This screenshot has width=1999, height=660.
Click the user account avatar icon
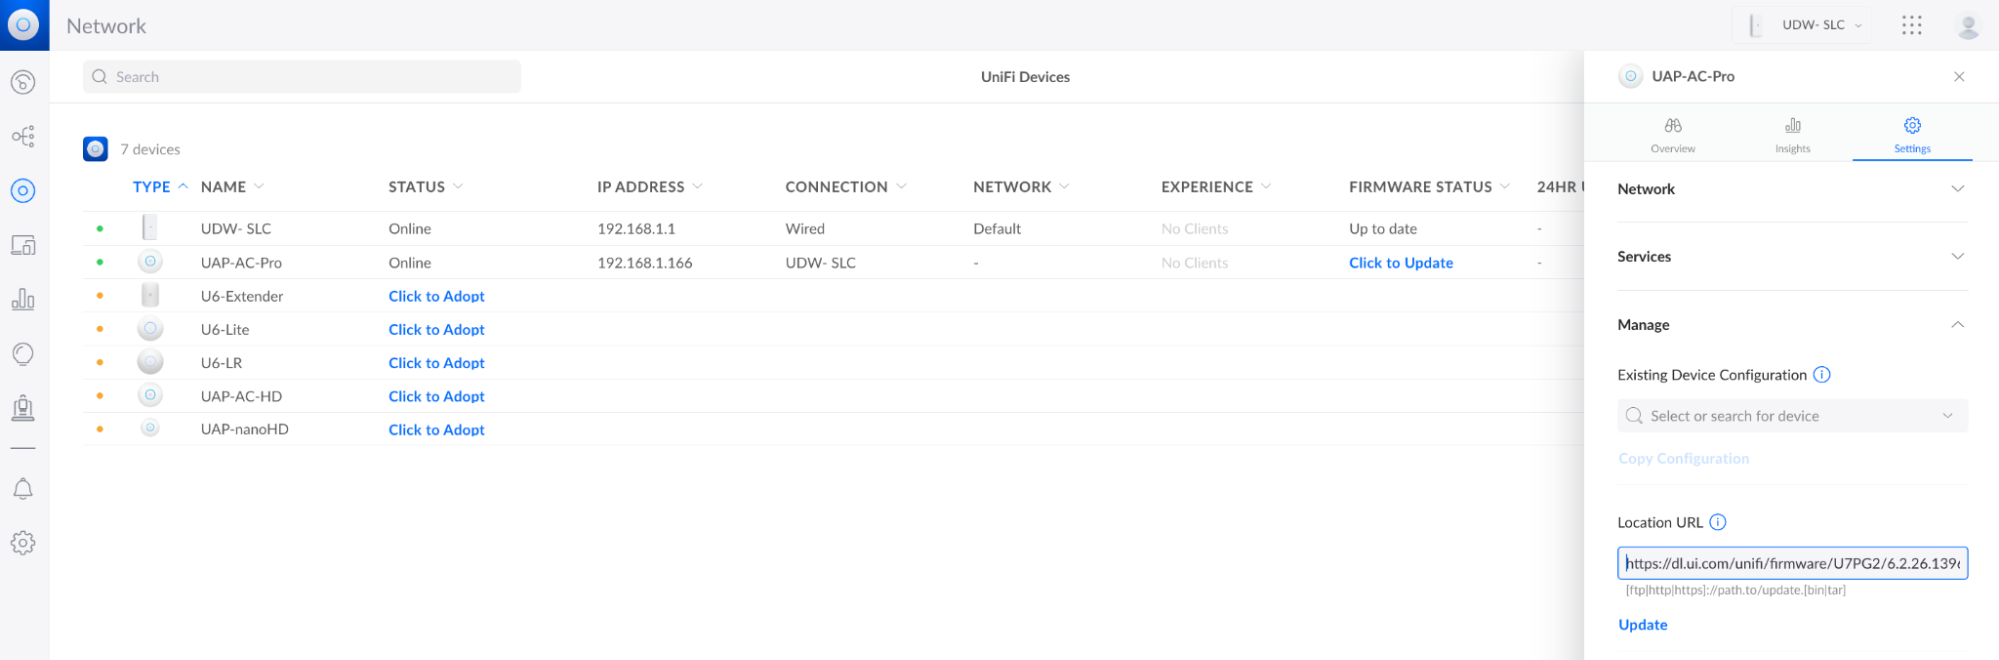(1967, 26)
